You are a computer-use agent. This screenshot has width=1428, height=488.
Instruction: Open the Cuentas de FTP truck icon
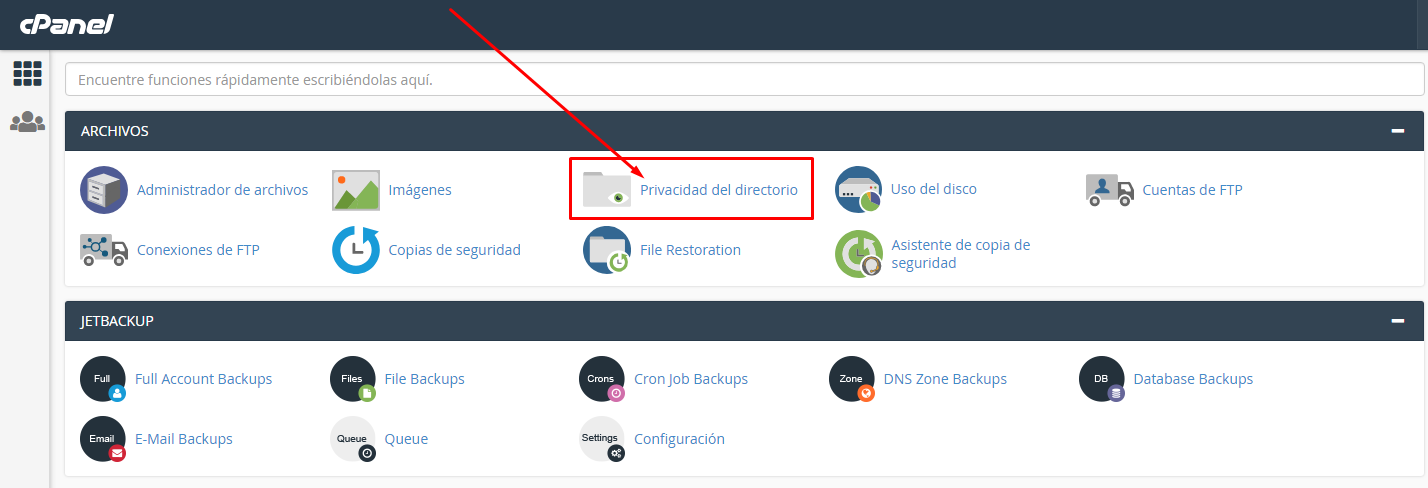click(1109, 189)
